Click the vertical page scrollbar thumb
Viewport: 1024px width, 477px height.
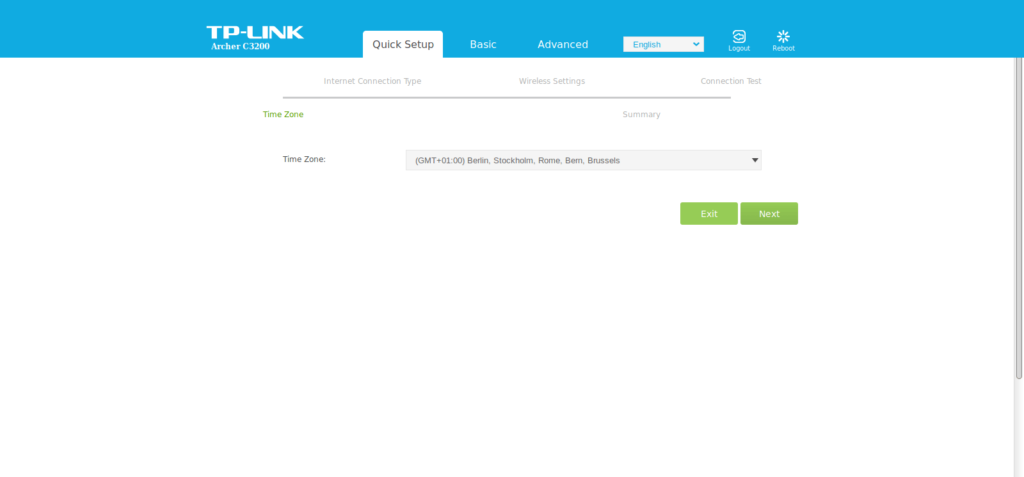pos(1018,220)
